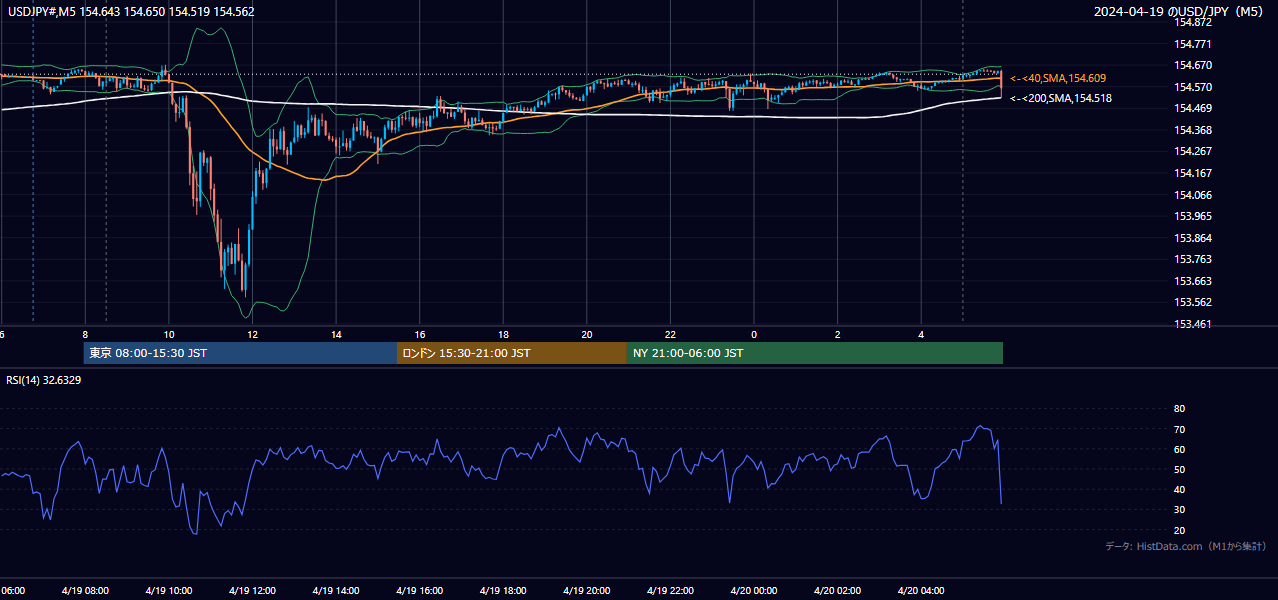The height and width of the screenshot is (600, 1278).
Task: Click the "2024-04-19 のUSD/JPY (M5)" chart heading
Action: [1180, 11]
